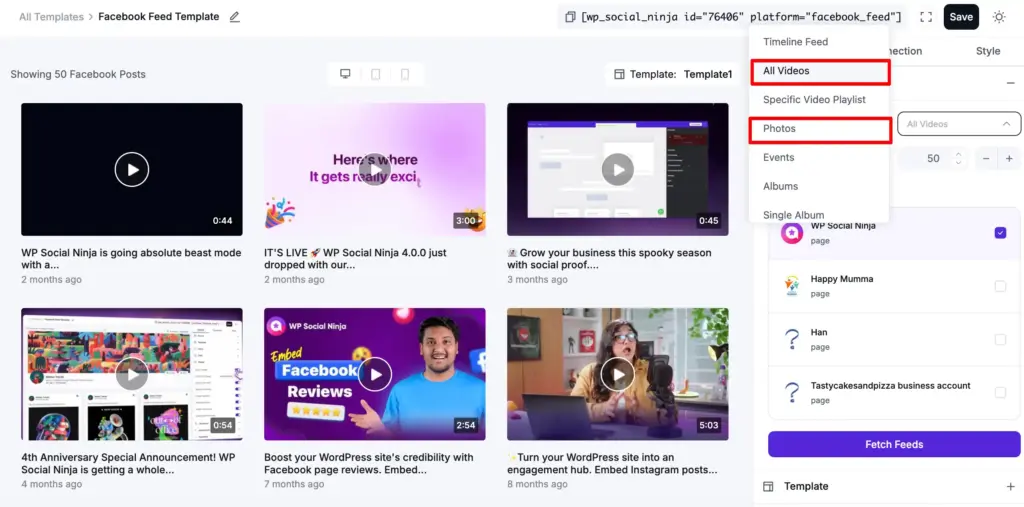This screenshot has height=507, width=1024.
Task: Click the Facebook Feed Template title text
Action: 159,17
